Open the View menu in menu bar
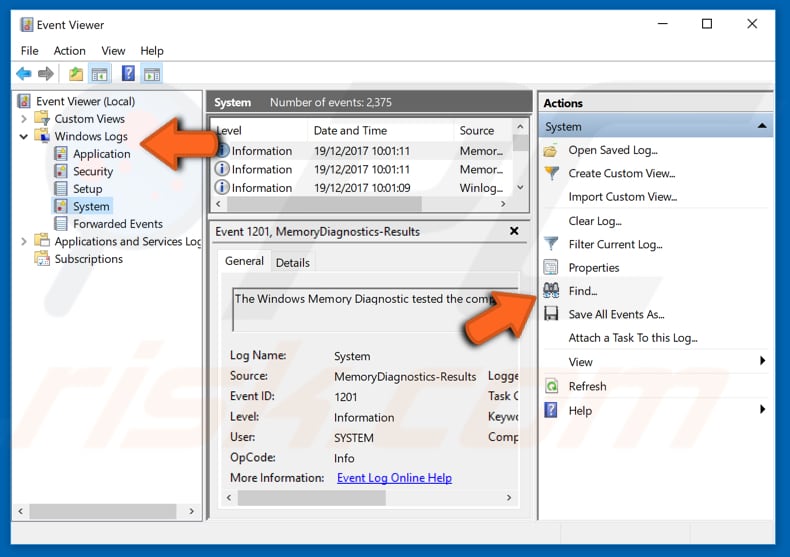This screenshot has width=790, height=557. pyautogui.click(x=113, y=51)
